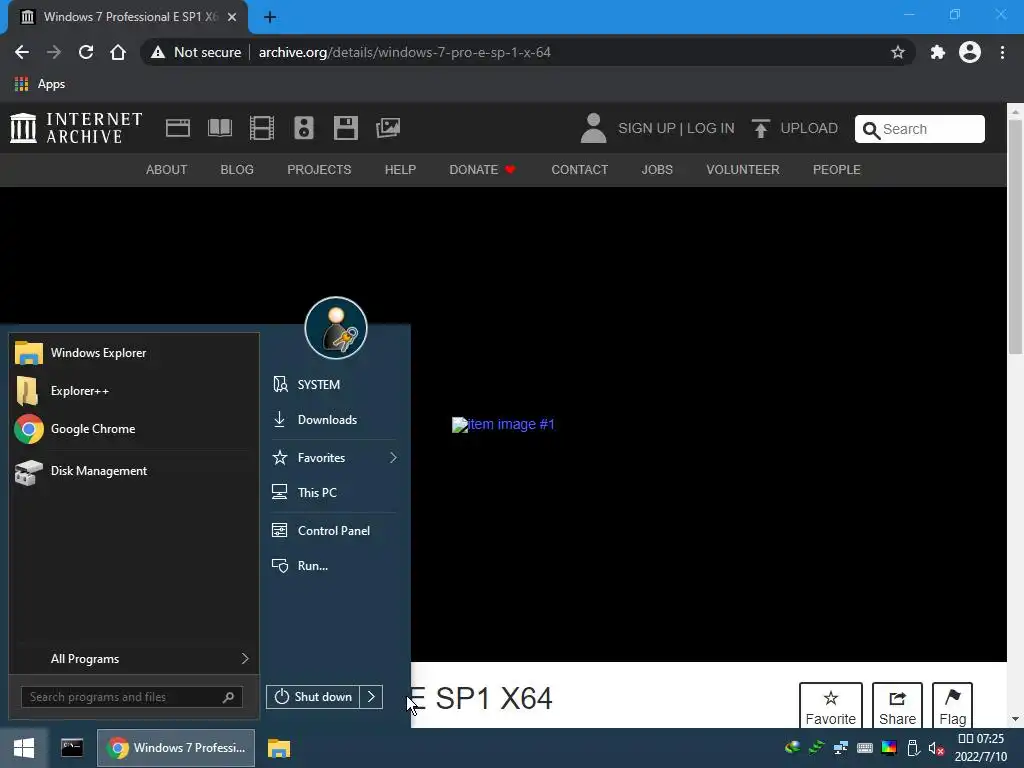
Task: Open File Explorer from taskbar
Action: (279, 748)
